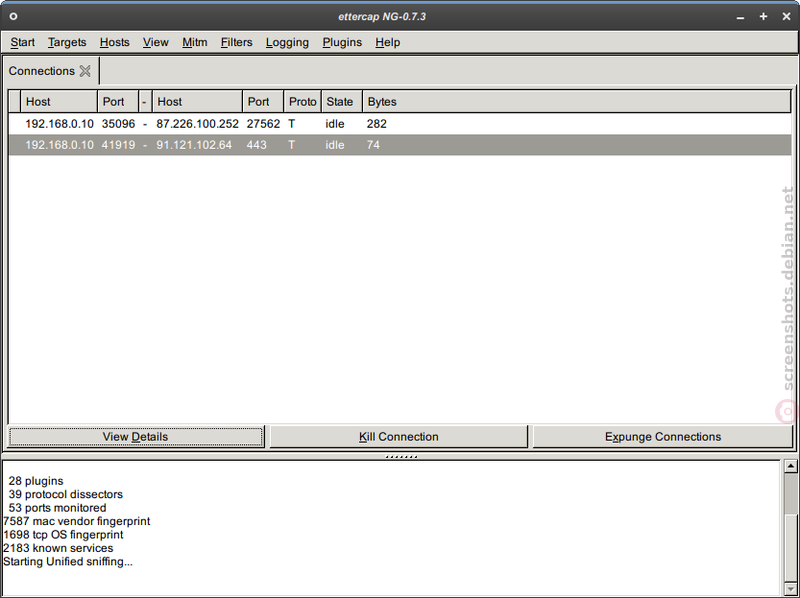
Task: Click the log line '39 protocol dissectors'
Action: (x=65, y=494)
